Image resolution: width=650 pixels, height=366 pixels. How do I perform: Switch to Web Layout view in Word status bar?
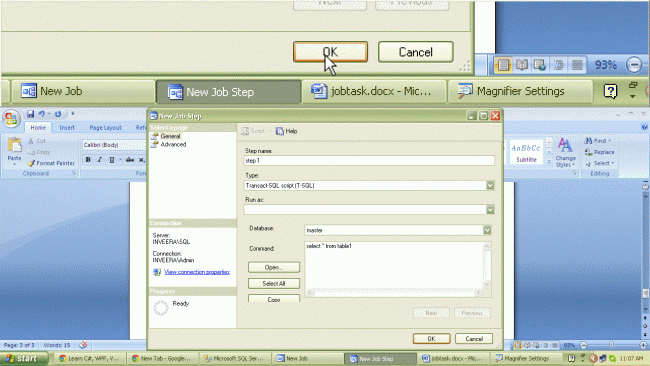click(536, 345)
